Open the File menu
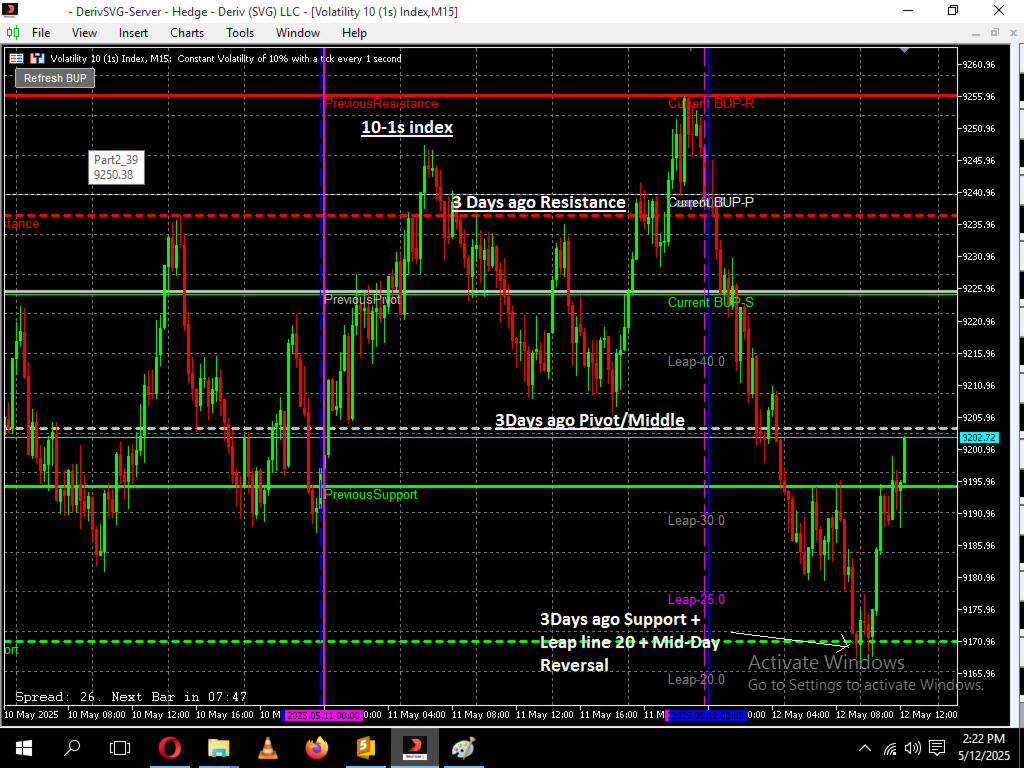The image size is (1024, 768). point(40,33)
